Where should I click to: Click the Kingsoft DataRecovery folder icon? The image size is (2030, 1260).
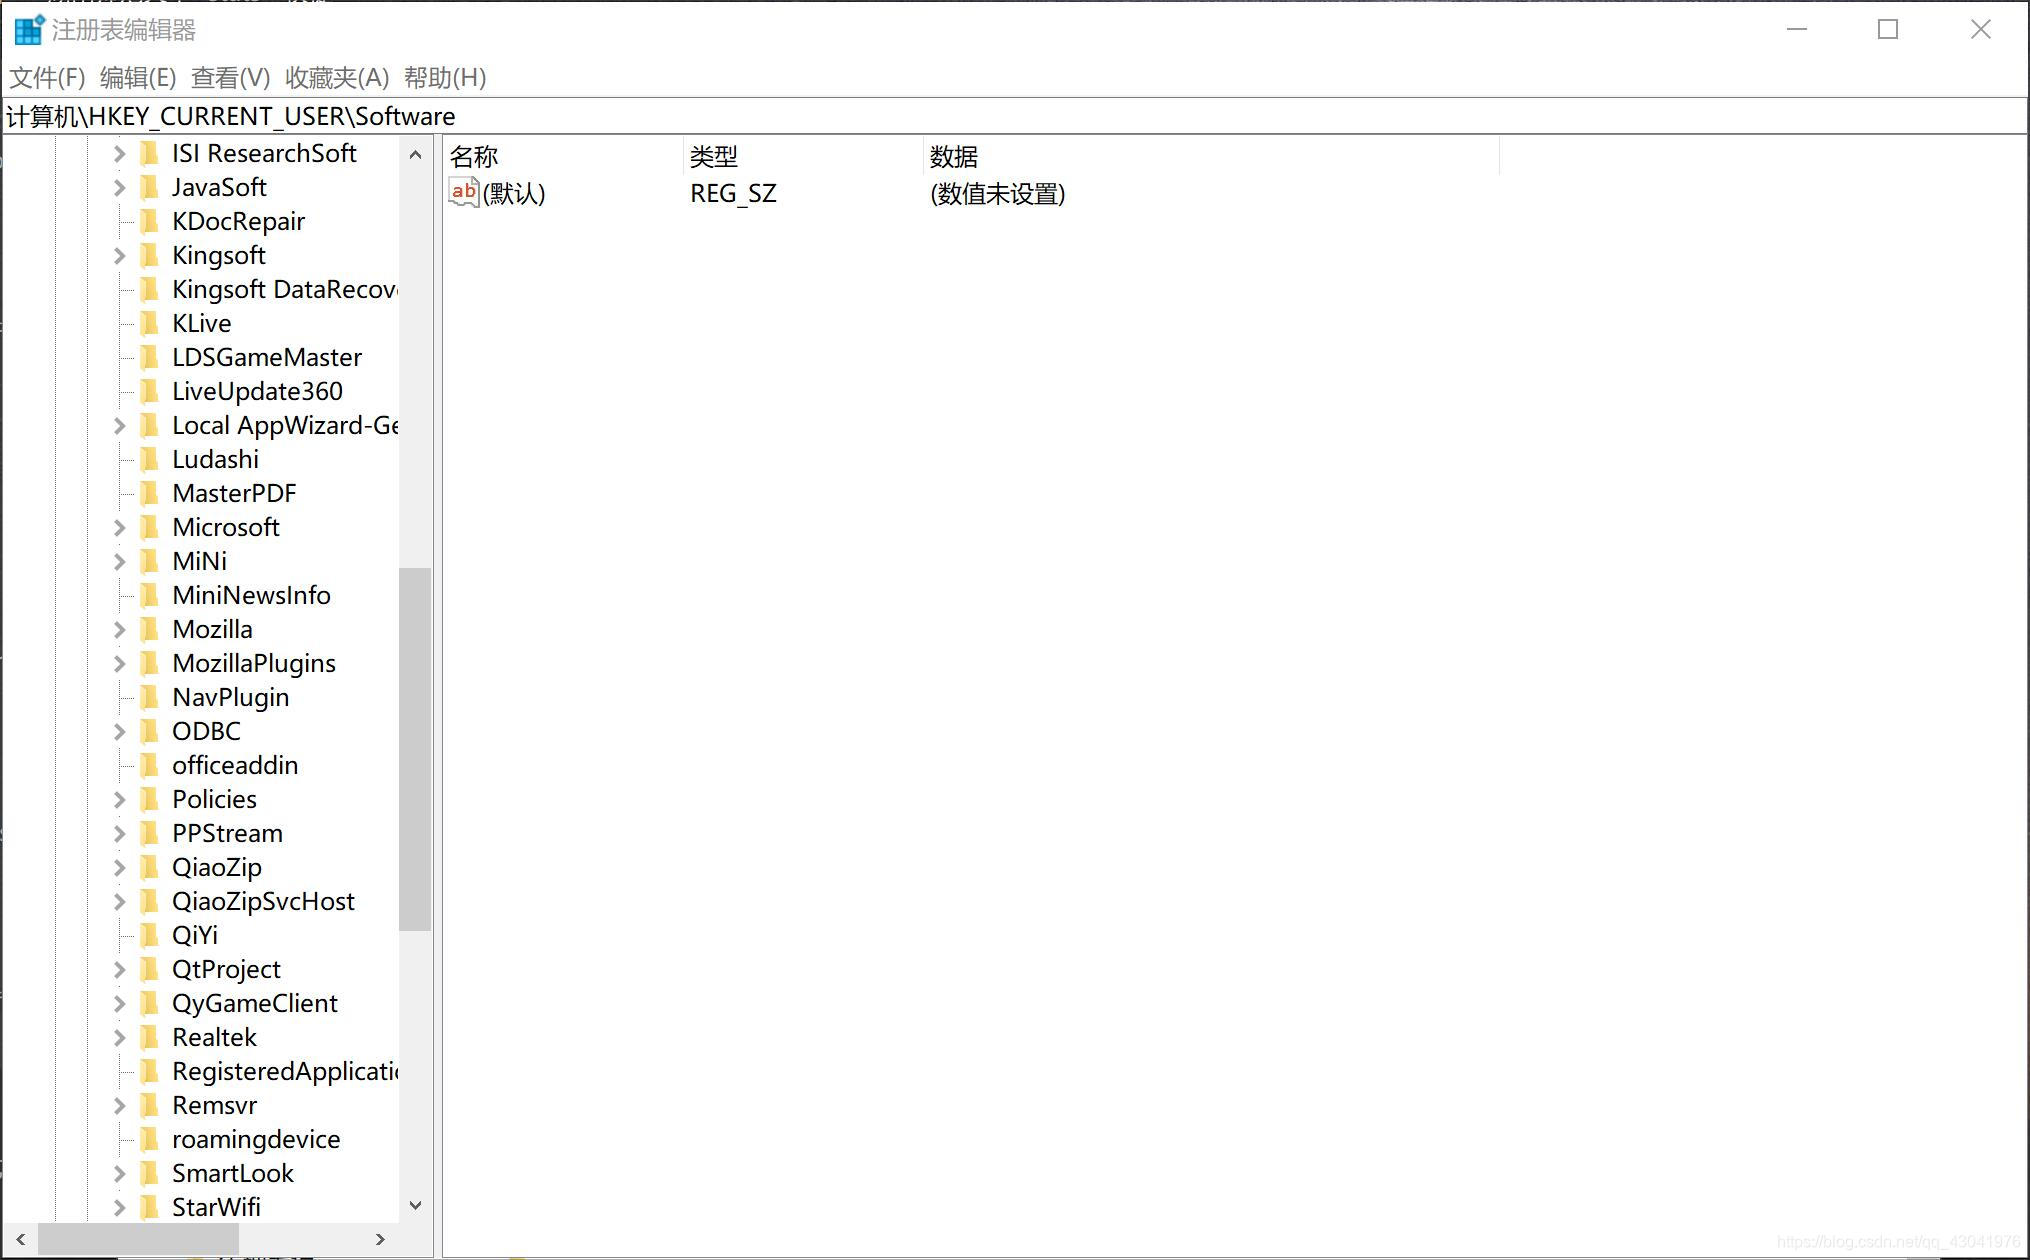coord(149,290)
